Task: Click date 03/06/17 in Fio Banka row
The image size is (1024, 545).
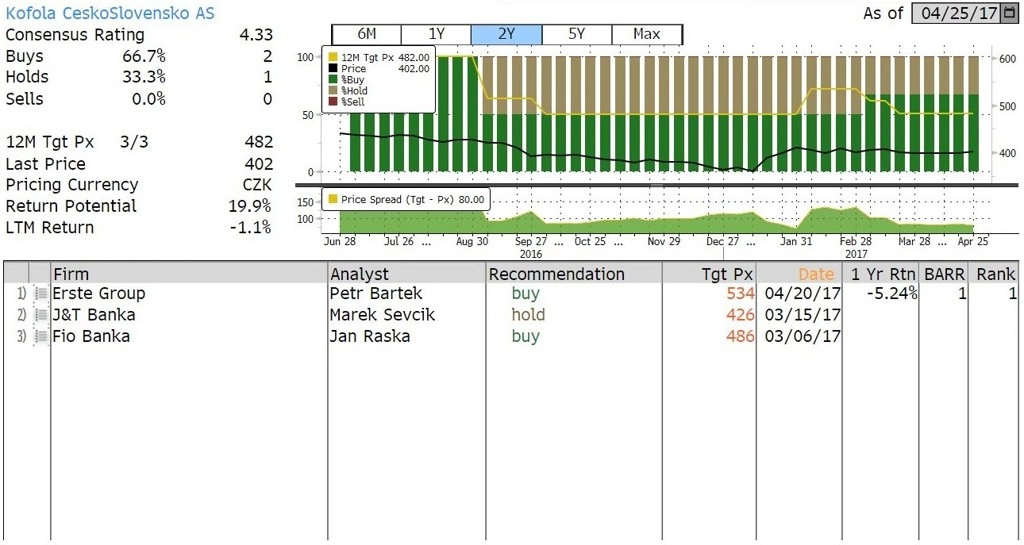Action: [802, 337]
